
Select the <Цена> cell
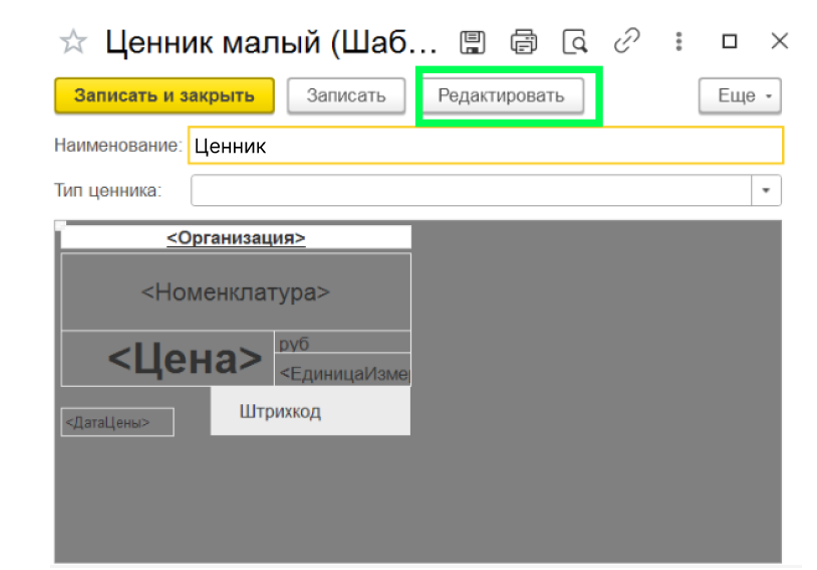pos(168,358)
